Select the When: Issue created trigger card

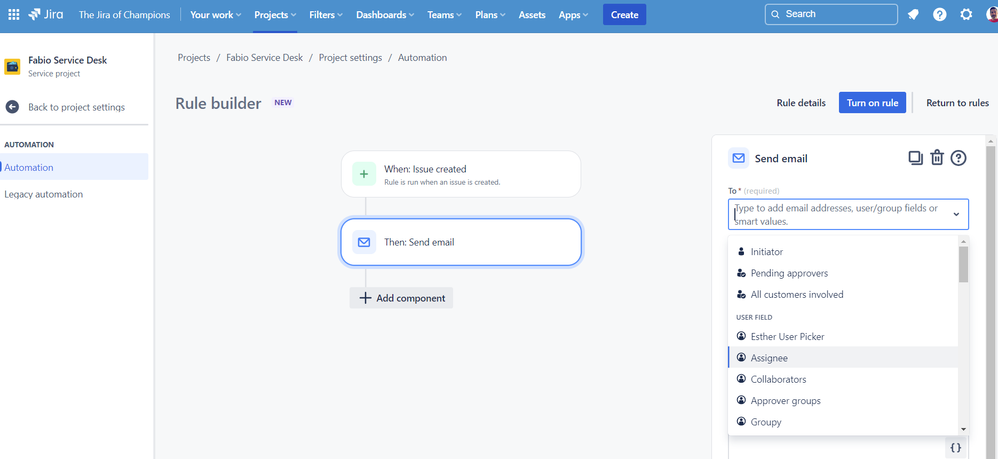click(x=461, y=174)
